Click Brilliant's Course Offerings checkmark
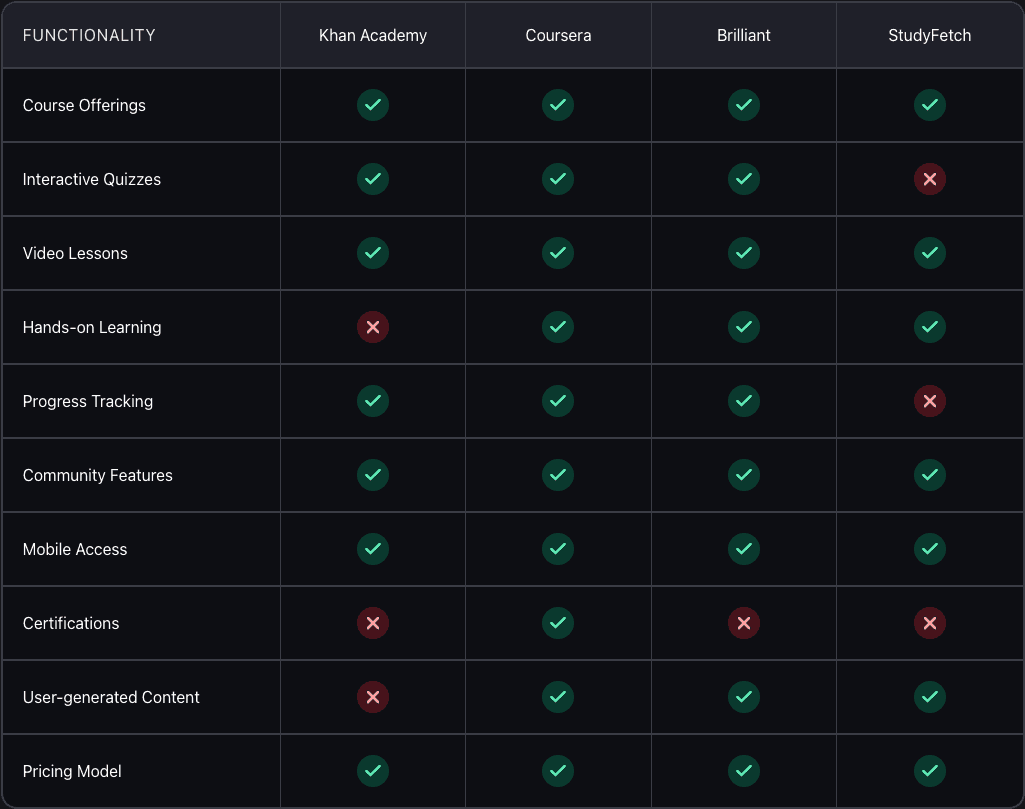 [x=743, y=105]
